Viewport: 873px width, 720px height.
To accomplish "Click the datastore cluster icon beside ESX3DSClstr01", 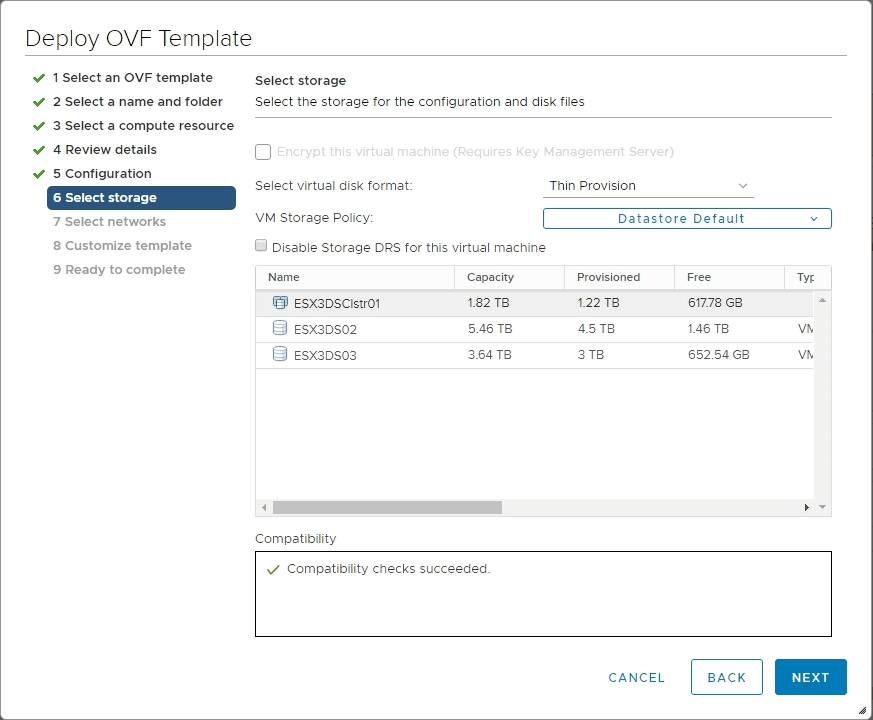I will coord(281,301).
